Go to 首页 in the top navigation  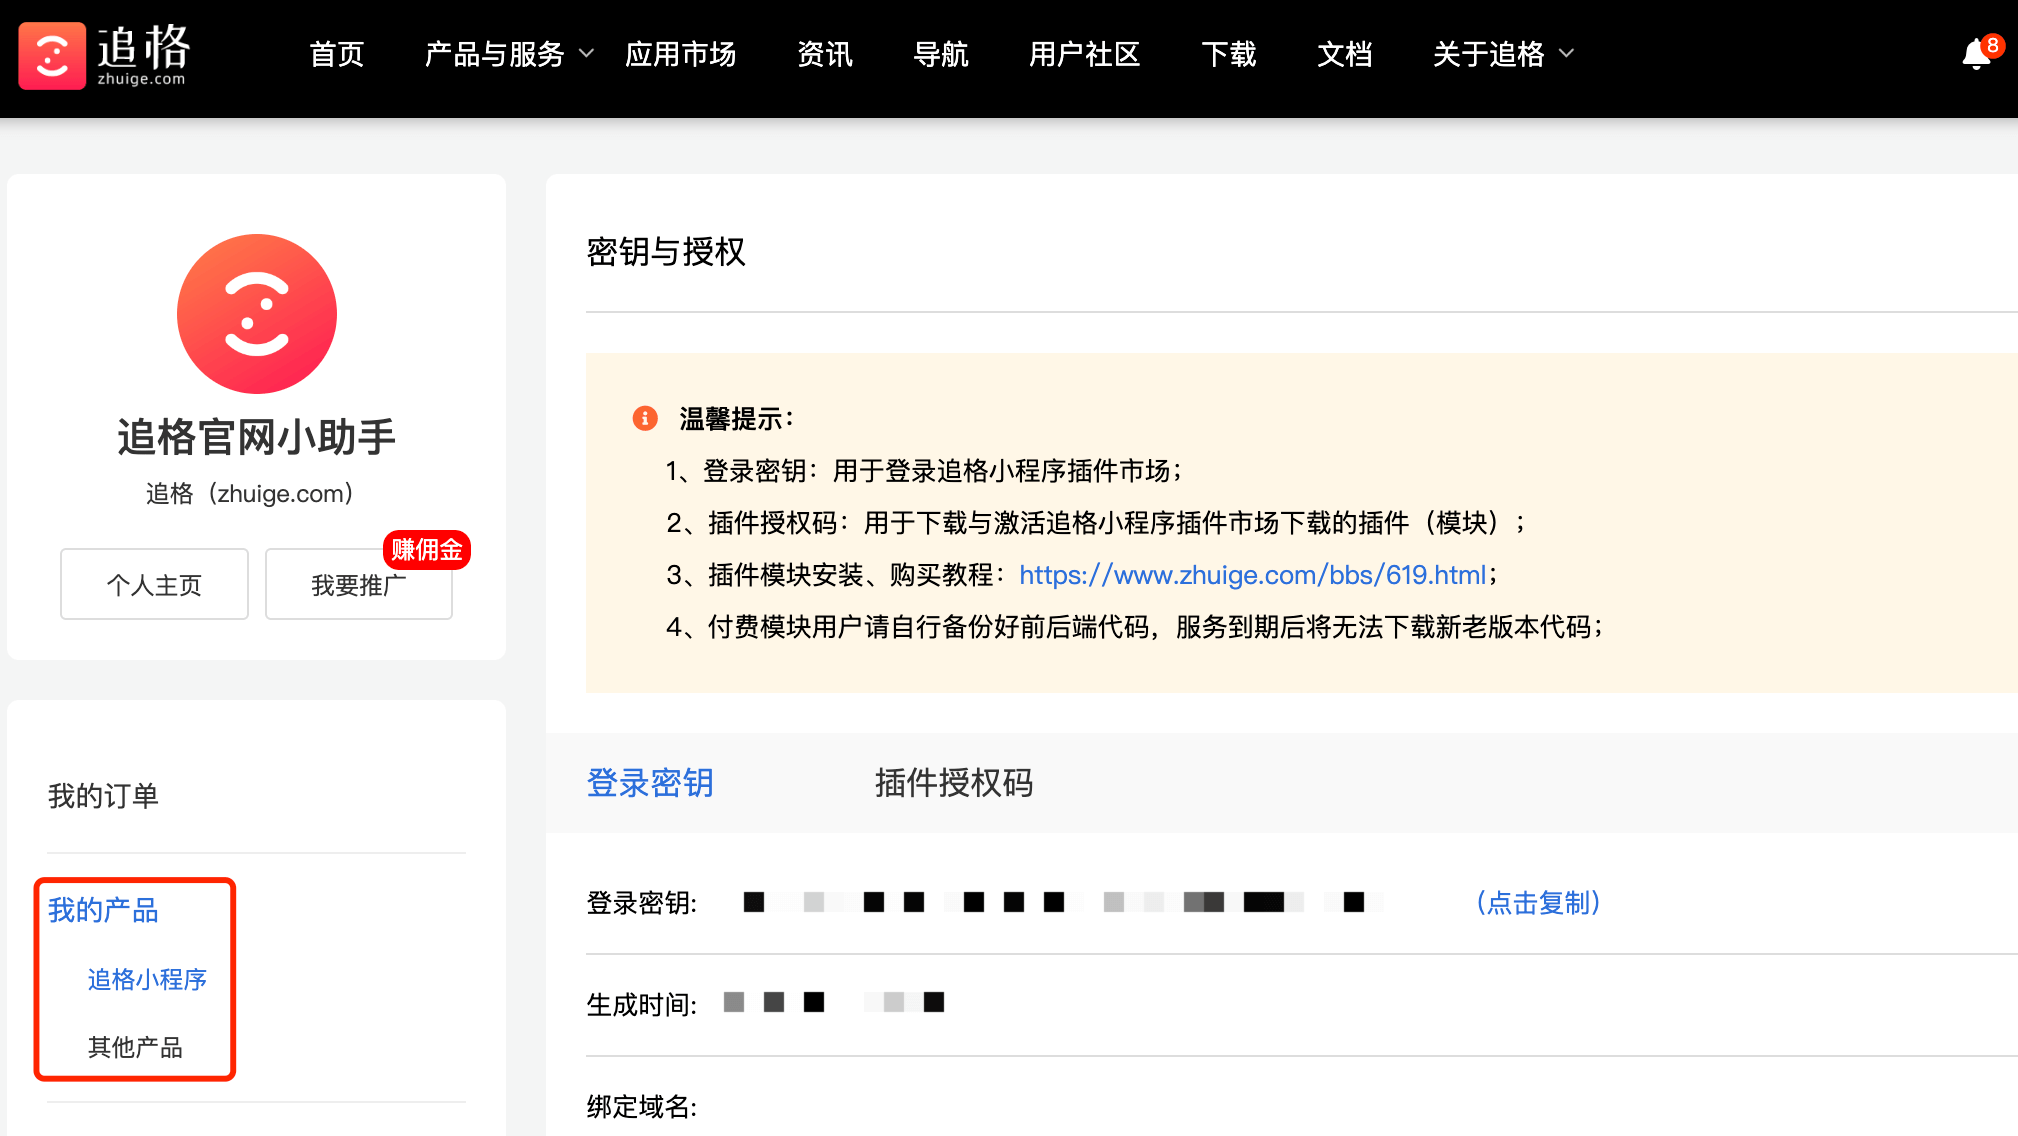click(337, 54)
